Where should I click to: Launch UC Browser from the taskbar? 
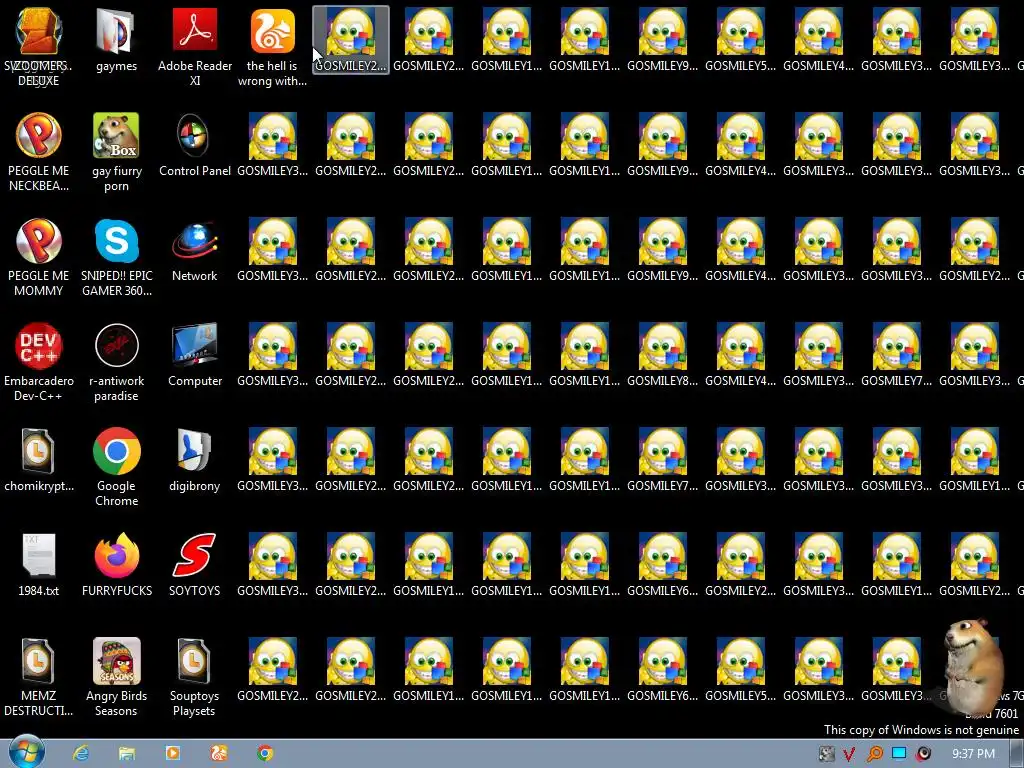point(219,754)
